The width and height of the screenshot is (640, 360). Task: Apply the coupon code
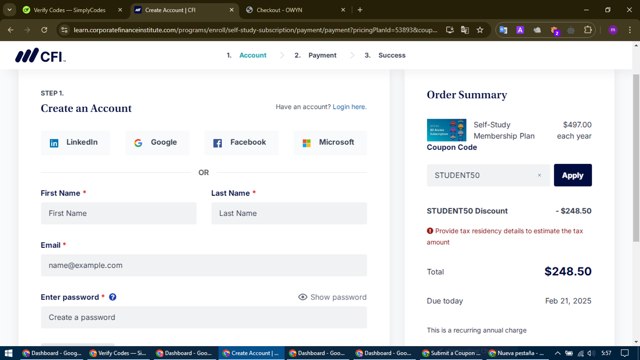(x=573, y=175)
